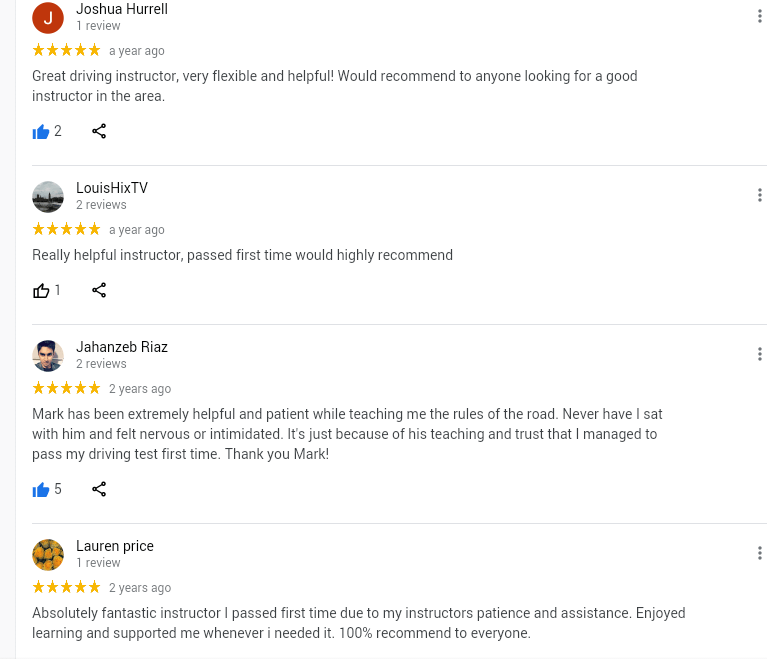The width and height of the screenshot is (767, 659).
Task: Click Jahanzeb Riaz's five-star rating
Action: (66, 388)
